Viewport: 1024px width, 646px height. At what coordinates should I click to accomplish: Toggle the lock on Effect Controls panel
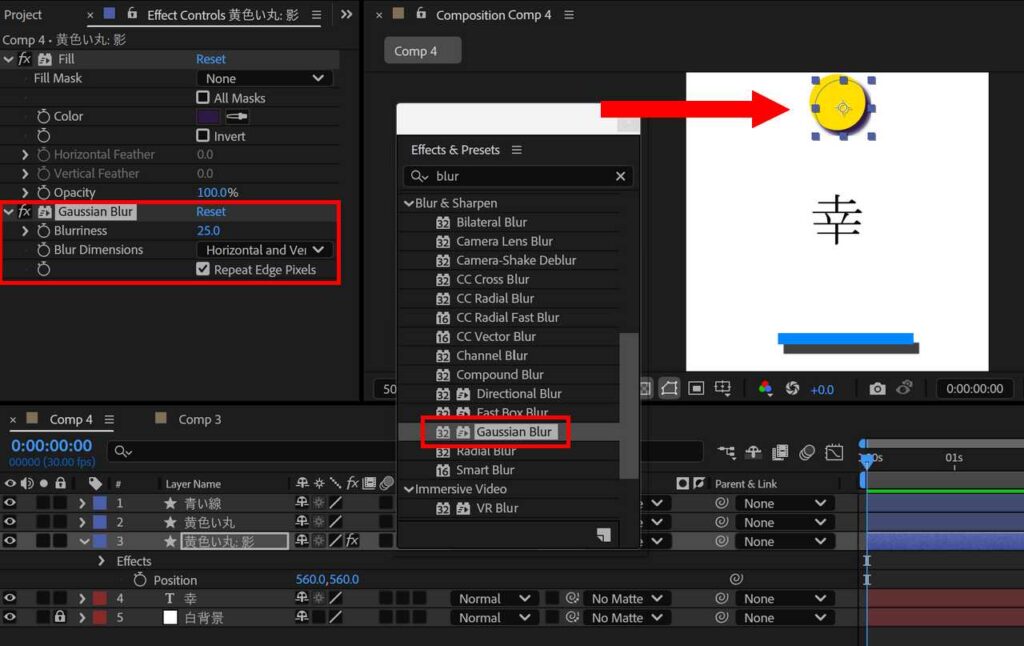pos(132,14)
